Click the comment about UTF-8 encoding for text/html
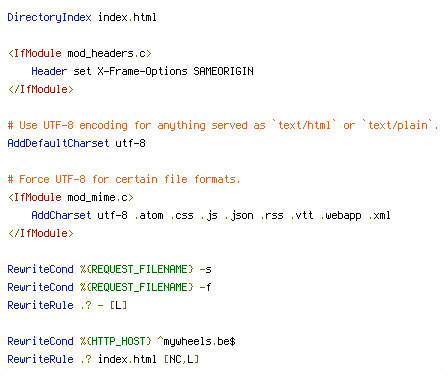 pyautogui.click(x=223, y=125)
